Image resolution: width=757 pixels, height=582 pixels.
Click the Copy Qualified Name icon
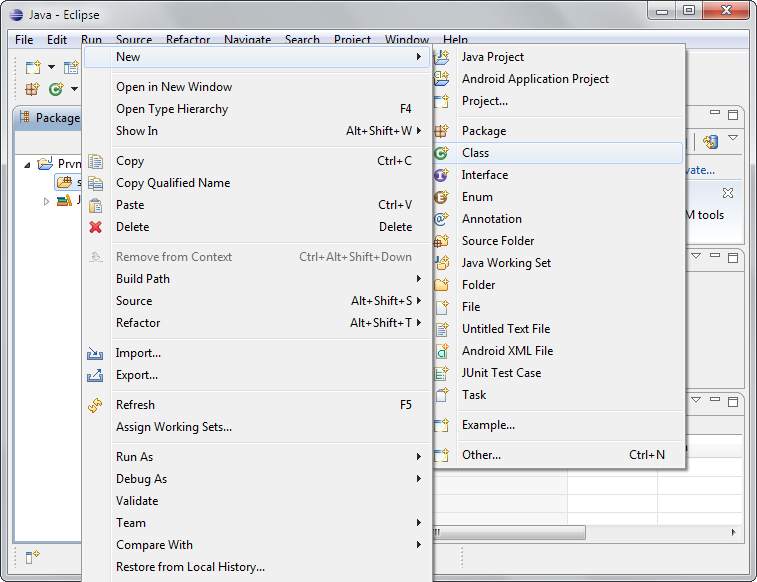[x=96, y=183]
